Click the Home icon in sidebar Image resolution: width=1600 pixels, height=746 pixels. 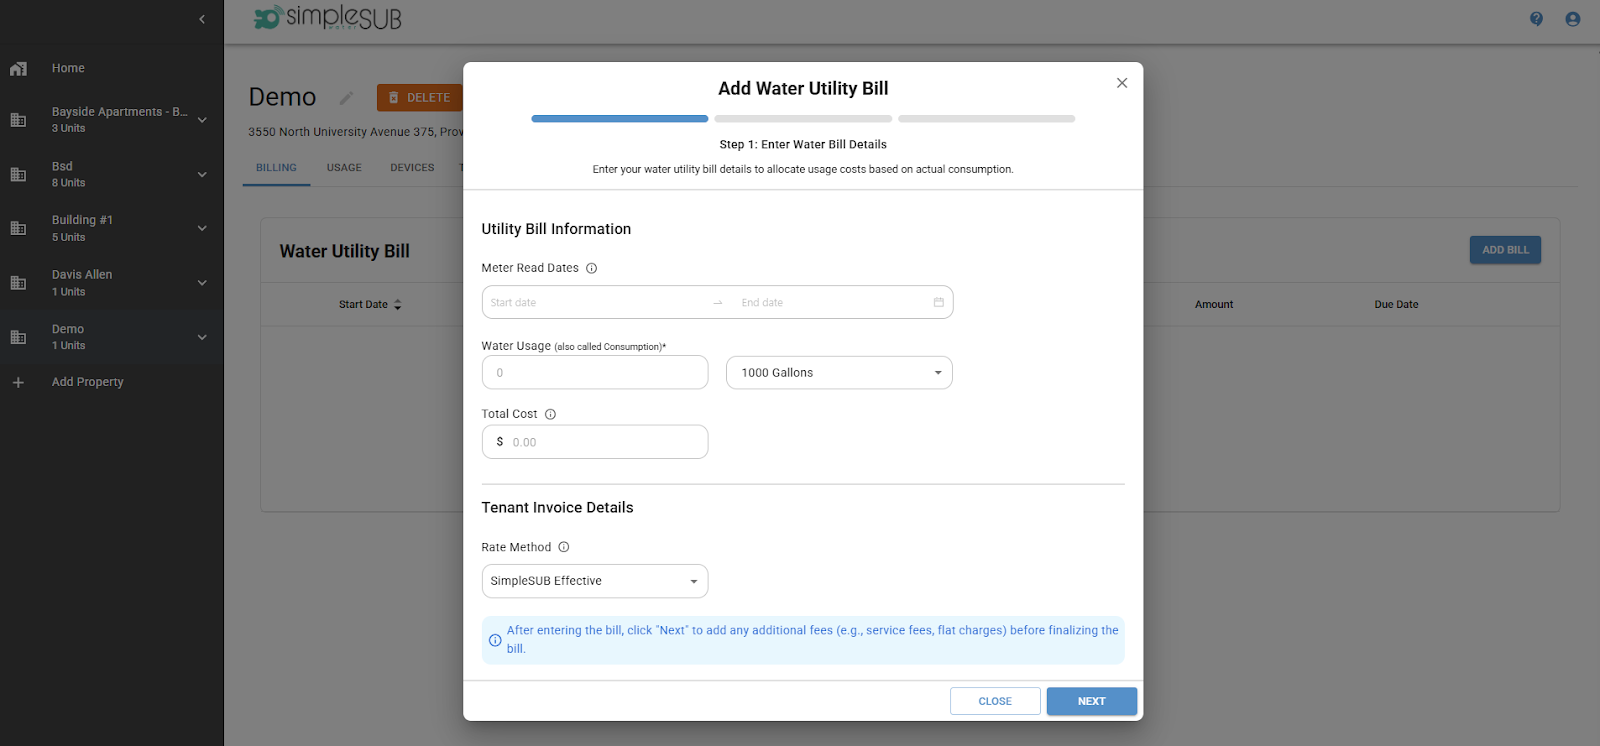[x=18, y=69]
